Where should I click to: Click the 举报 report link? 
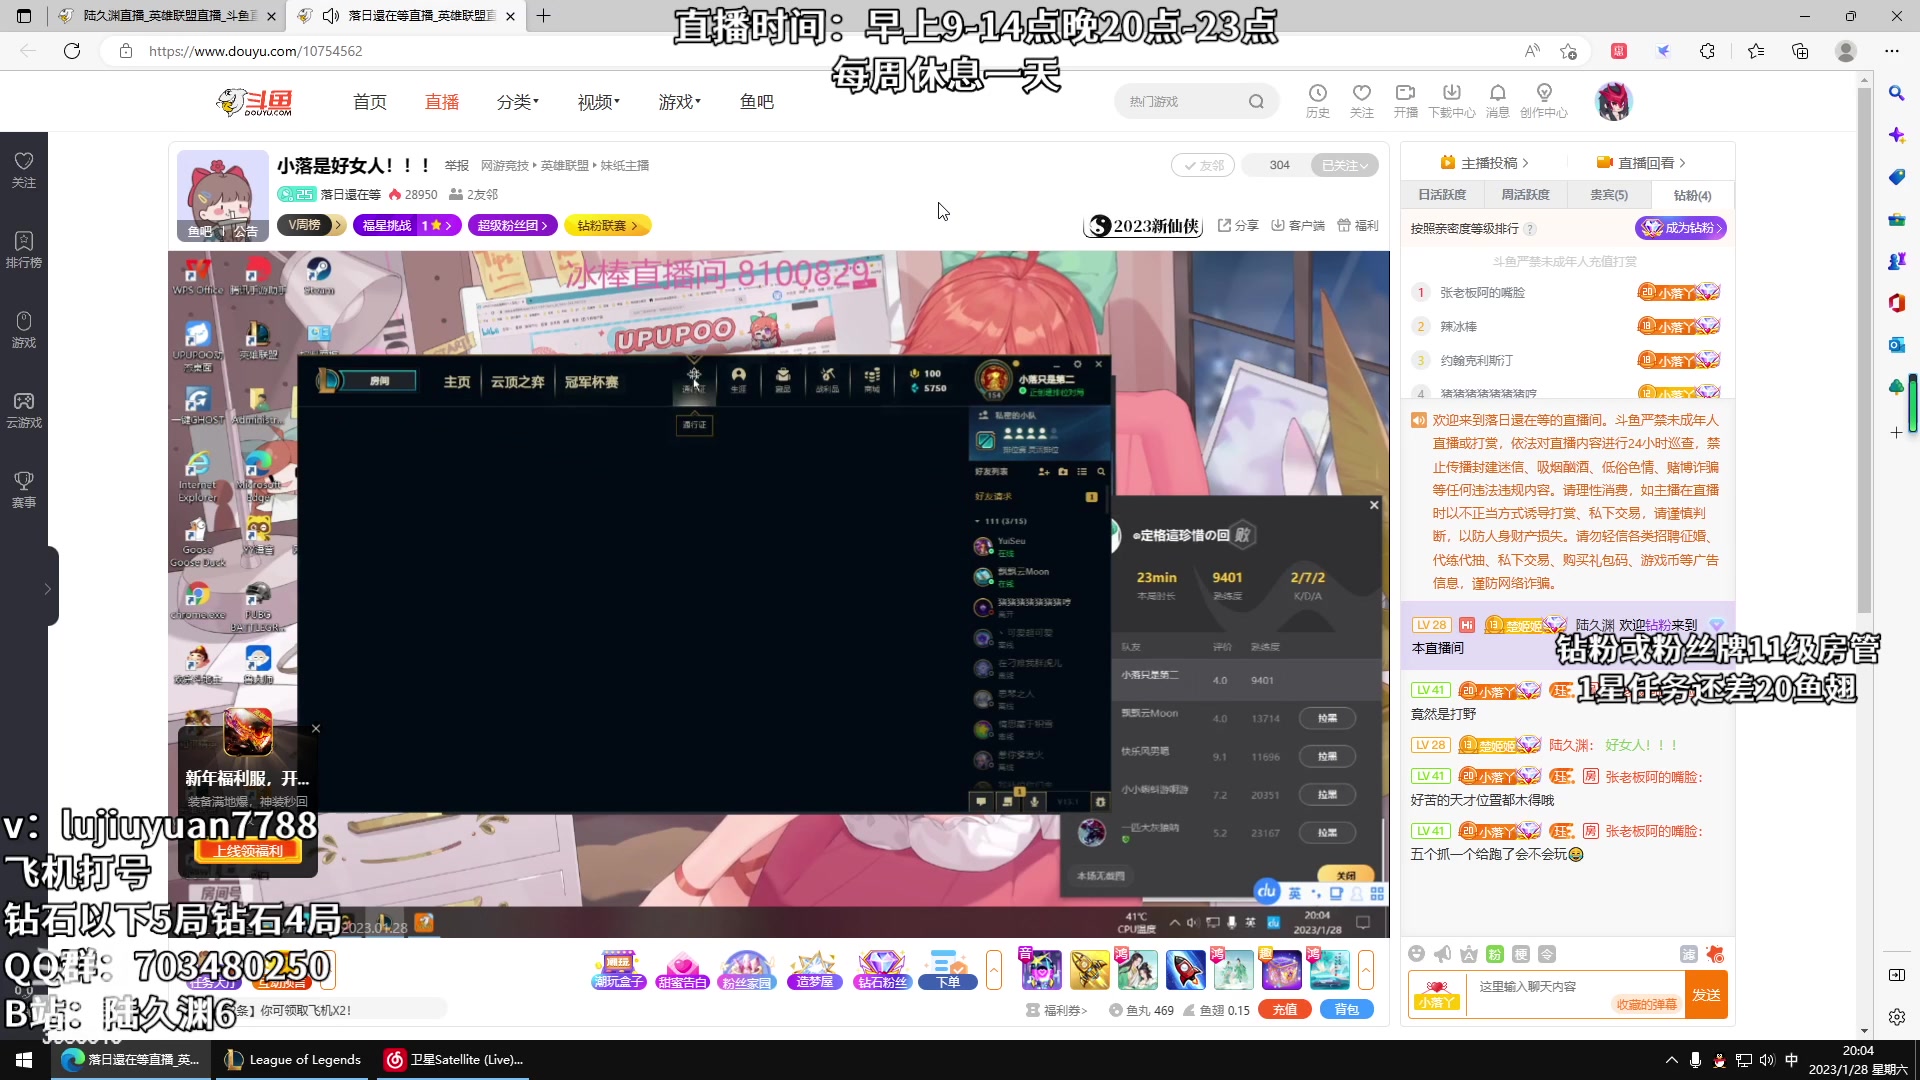[x=456, y=166]
